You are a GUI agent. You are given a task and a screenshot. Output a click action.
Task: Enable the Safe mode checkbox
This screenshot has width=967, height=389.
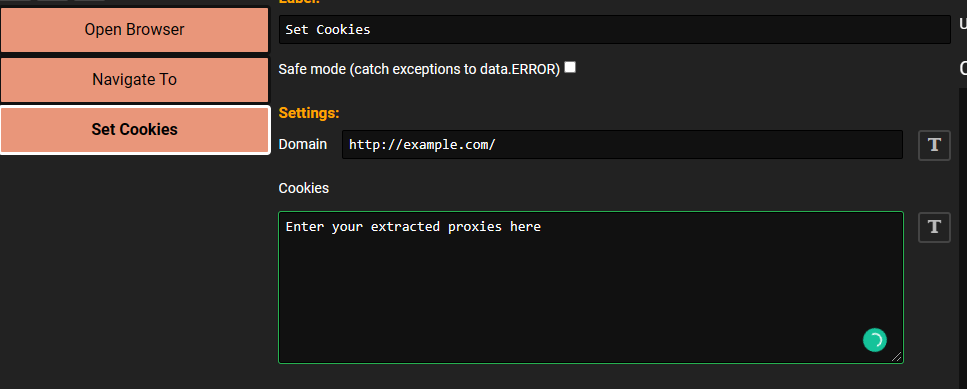(x=570, y=67)
